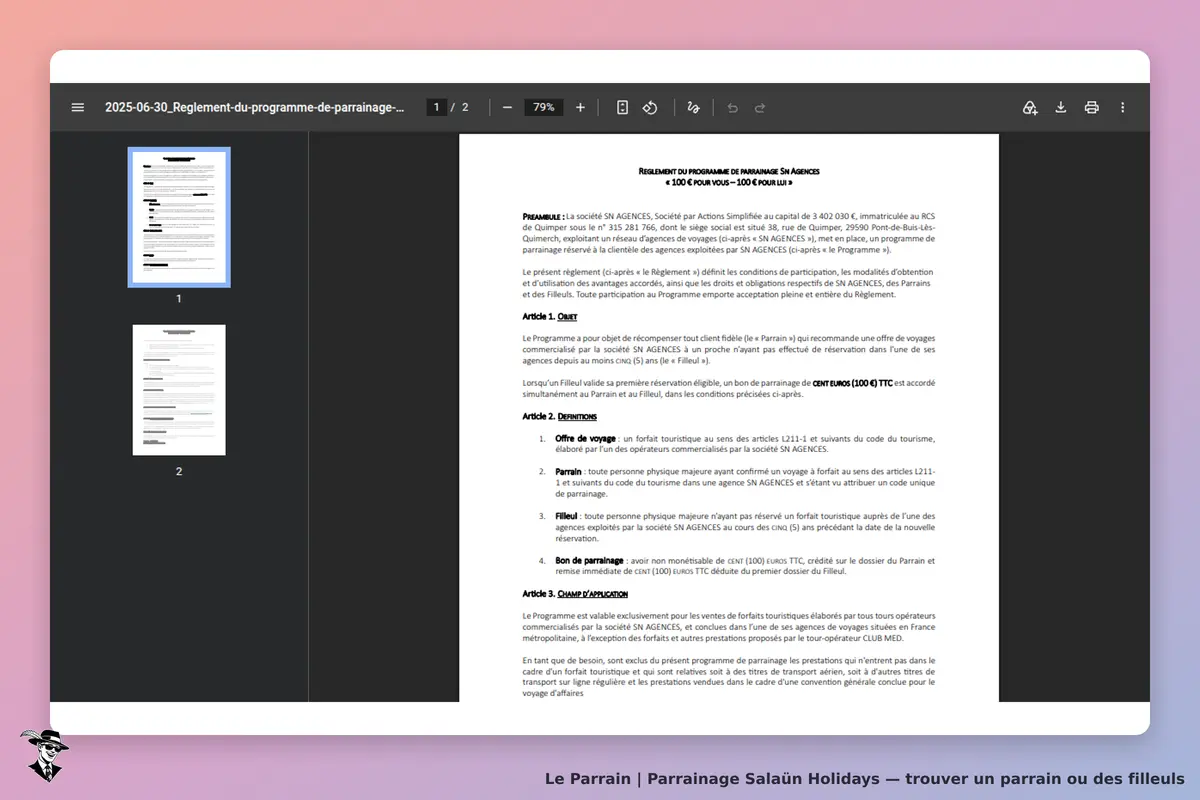This screenshot has height=800, width=1200.
Task: Click the bold 'CENT EUROS (100 €) TTC' text
Action: (852, 383)
